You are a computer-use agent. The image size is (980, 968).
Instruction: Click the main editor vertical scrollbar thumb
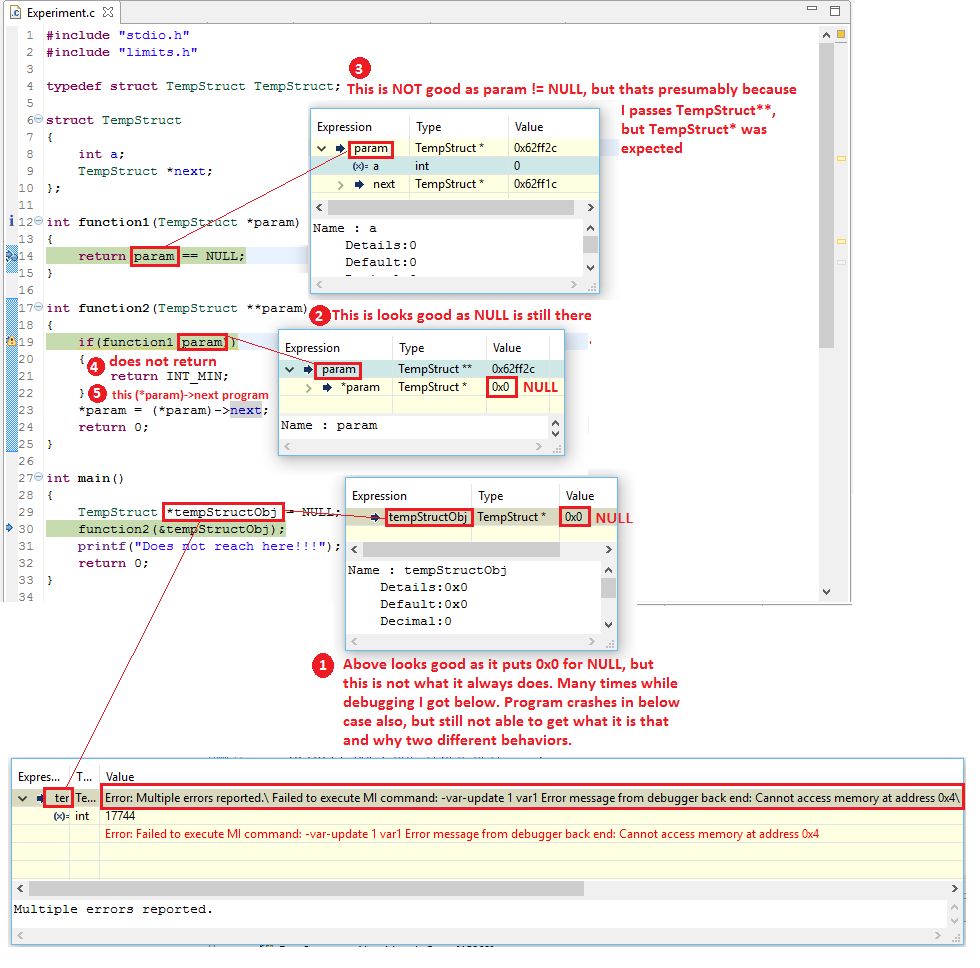826,194
